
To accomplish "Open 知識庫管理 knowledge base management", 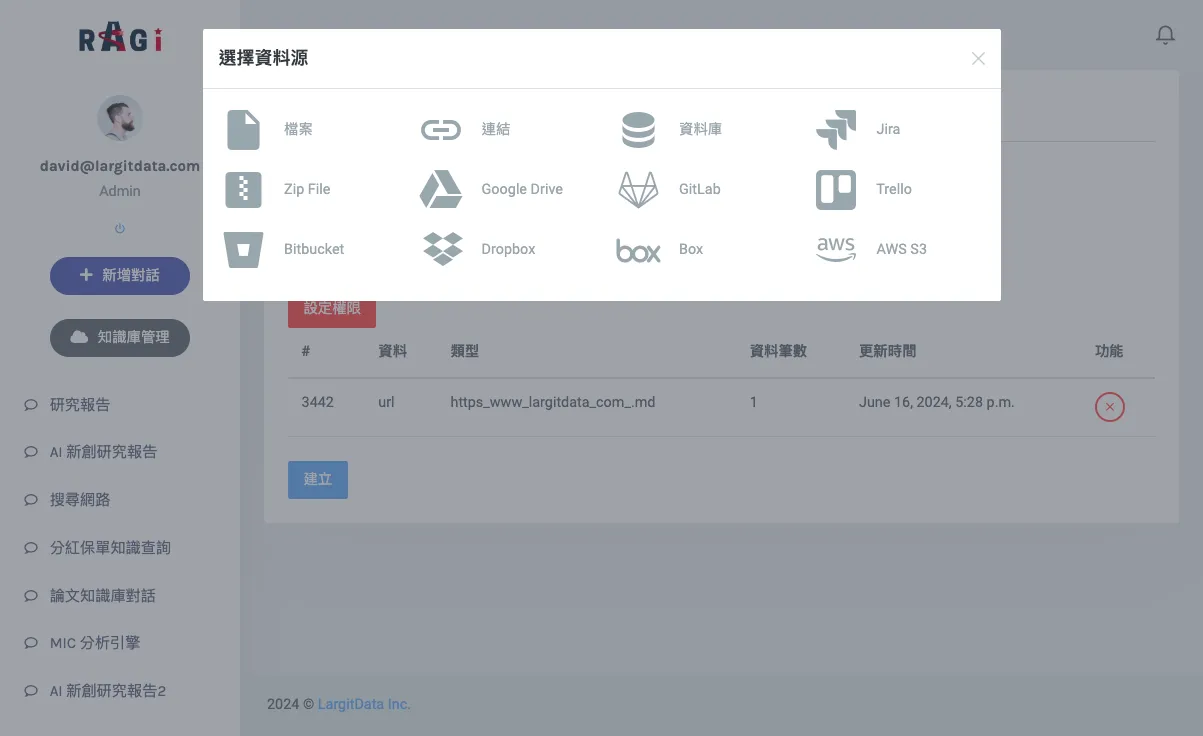I will click(120, 337).
